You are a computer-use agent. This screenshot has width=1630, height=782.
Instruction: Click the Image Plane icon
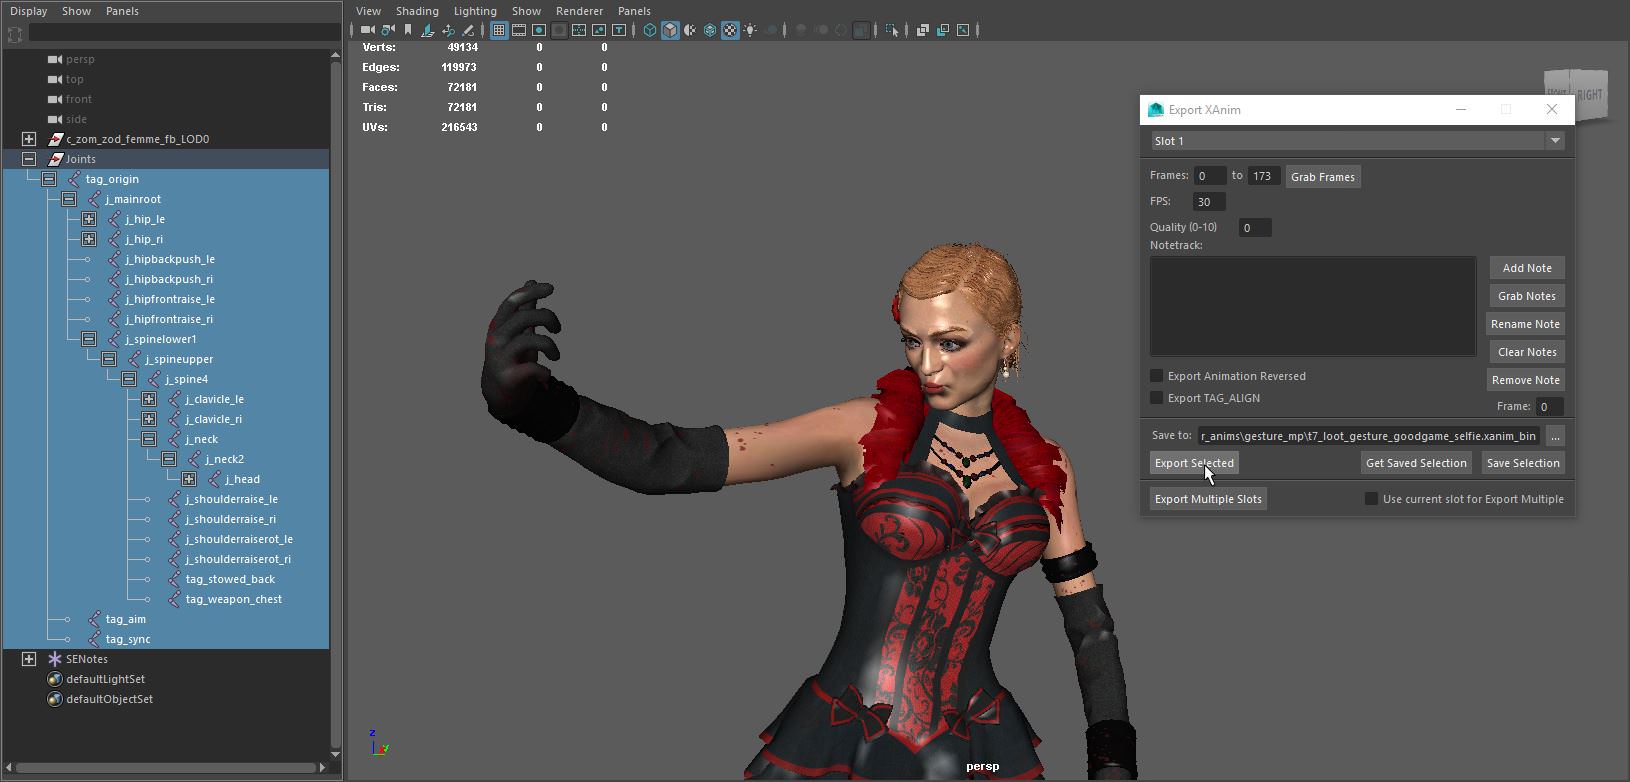point(428,30)
